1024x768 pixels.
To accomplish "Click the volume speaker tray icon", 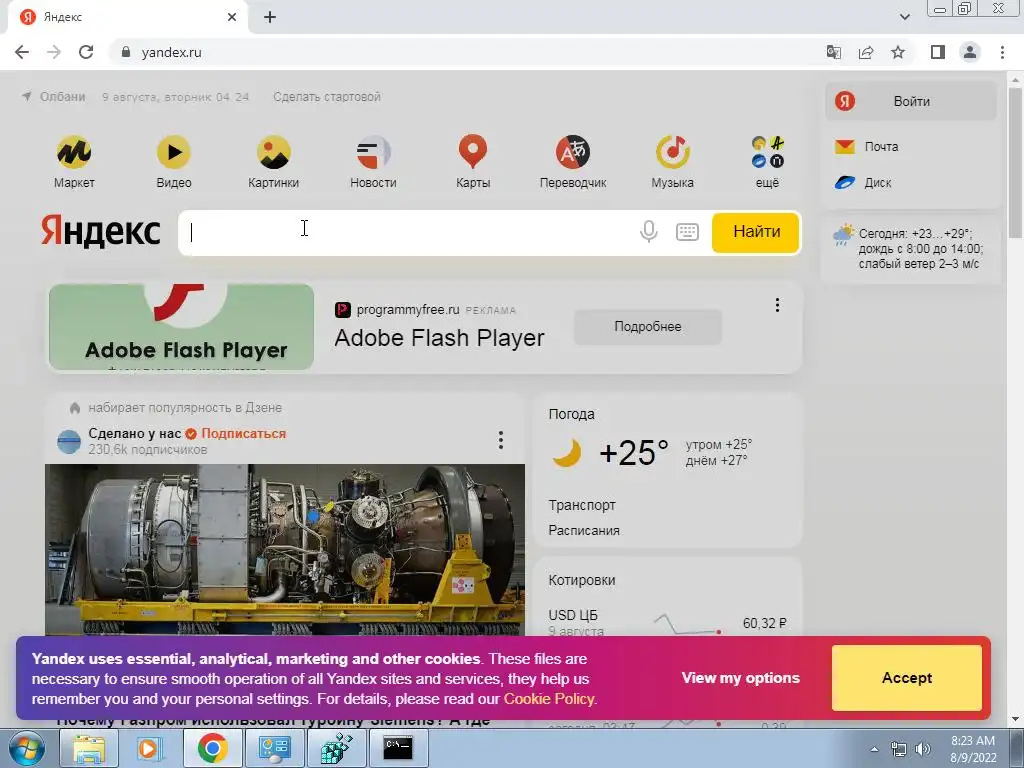I will pyautogui.click(x=923, y=749).
